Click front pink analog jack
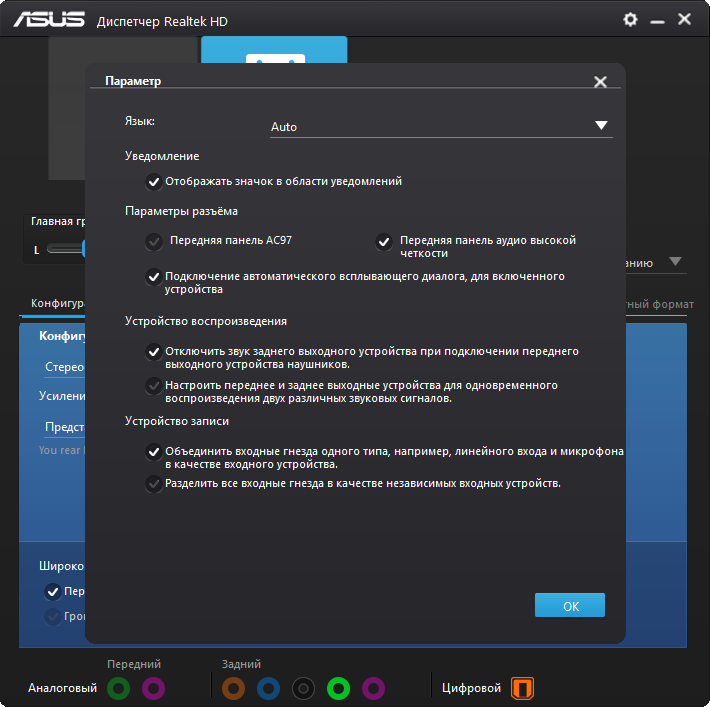710x707 pixels. pyautogui.click(x=154, y=688)
